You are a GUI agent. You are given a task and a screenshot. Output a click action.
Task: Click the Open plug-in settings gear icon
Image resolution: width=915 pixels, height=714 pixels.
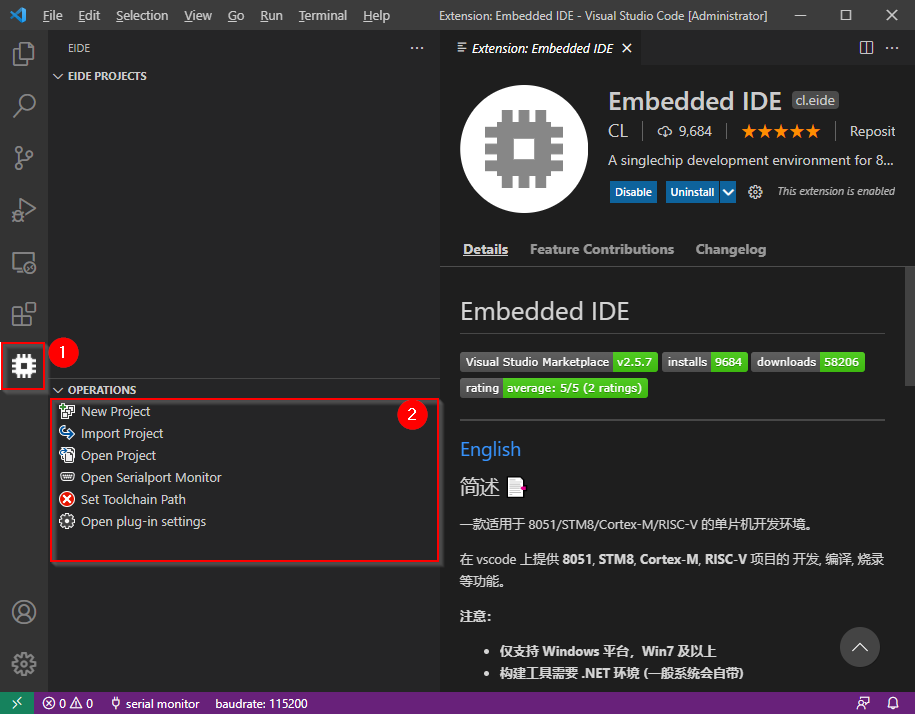tap(67, 521)
